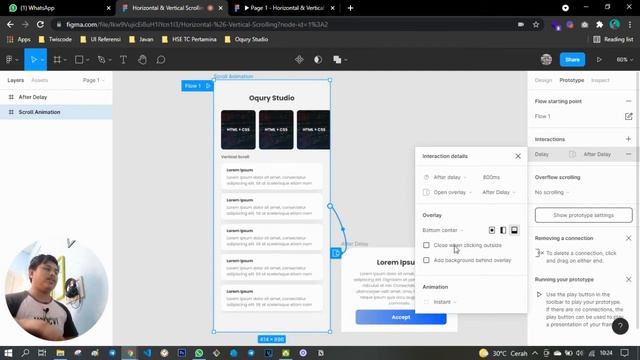640x360 pixels.
Task: Click the Flow 1 play badge on canvas
Action: pyautogui.click(x=197, y=86)
